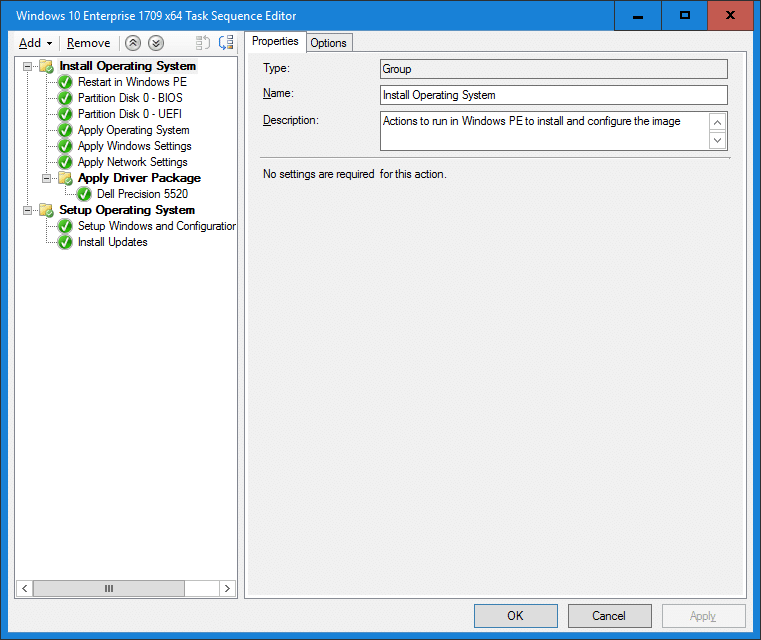Click into the Name input field
Viewport: 761px width, 640px height.
point(554,95)
